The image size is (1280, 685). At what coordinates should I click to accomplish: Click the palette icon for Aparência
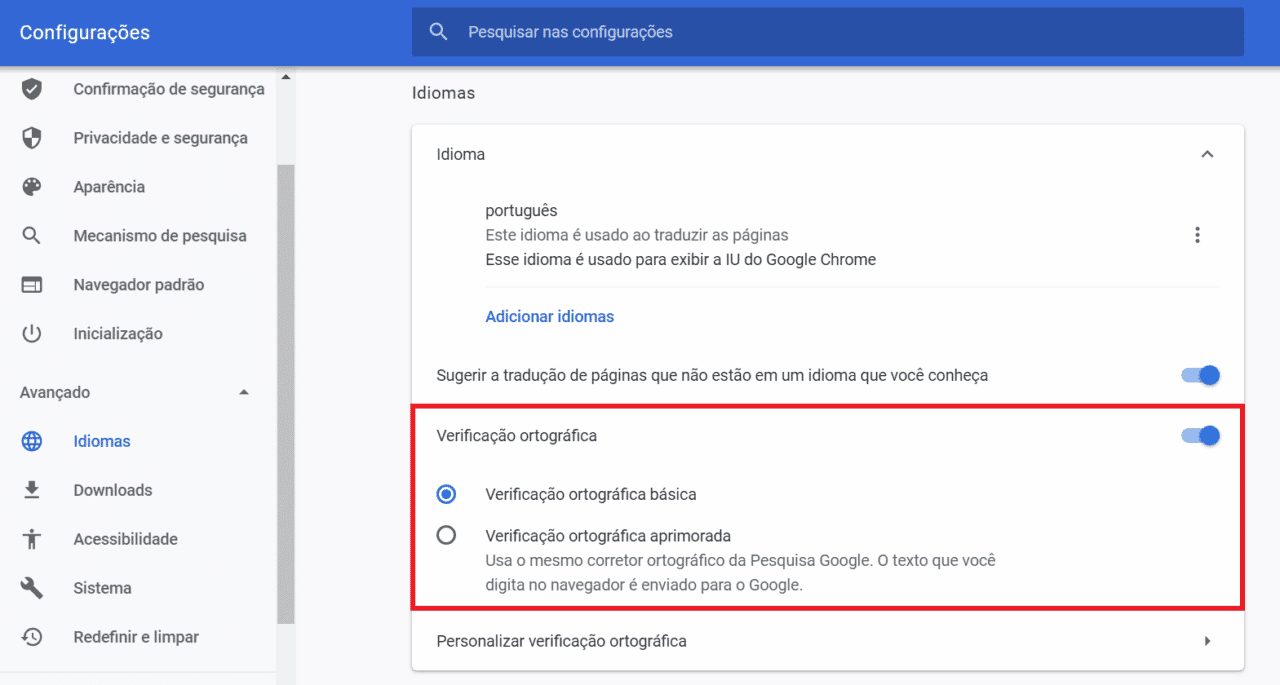[x=32, y=187]
